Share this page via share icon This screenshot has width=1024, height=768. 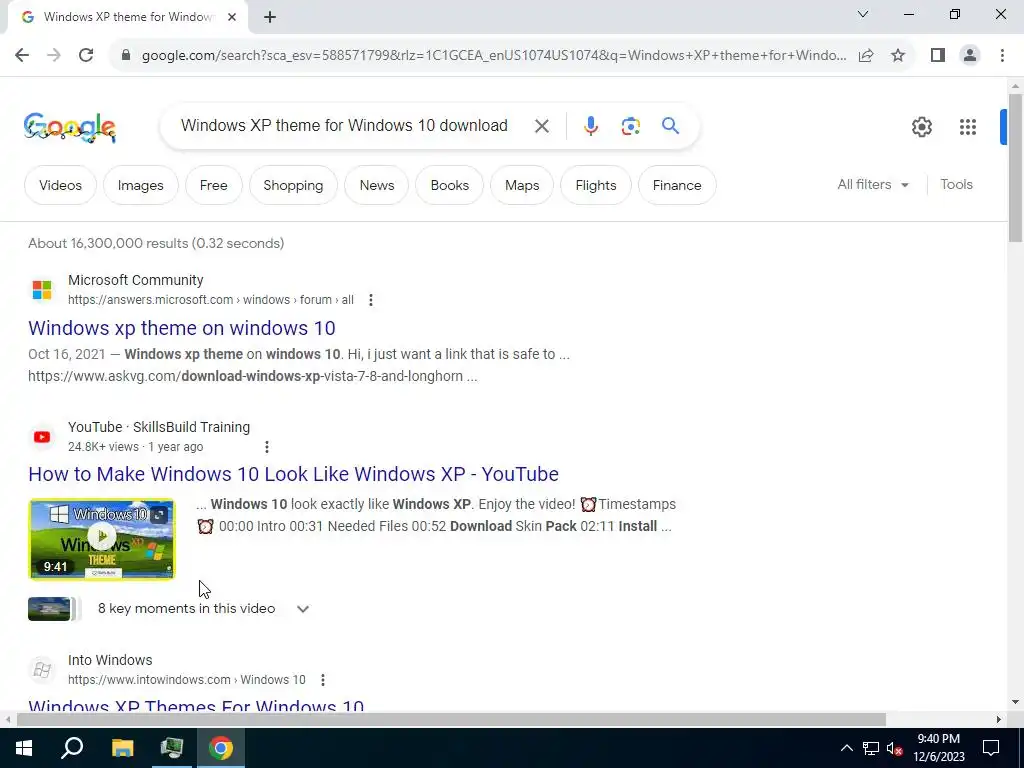coord(866,55)
